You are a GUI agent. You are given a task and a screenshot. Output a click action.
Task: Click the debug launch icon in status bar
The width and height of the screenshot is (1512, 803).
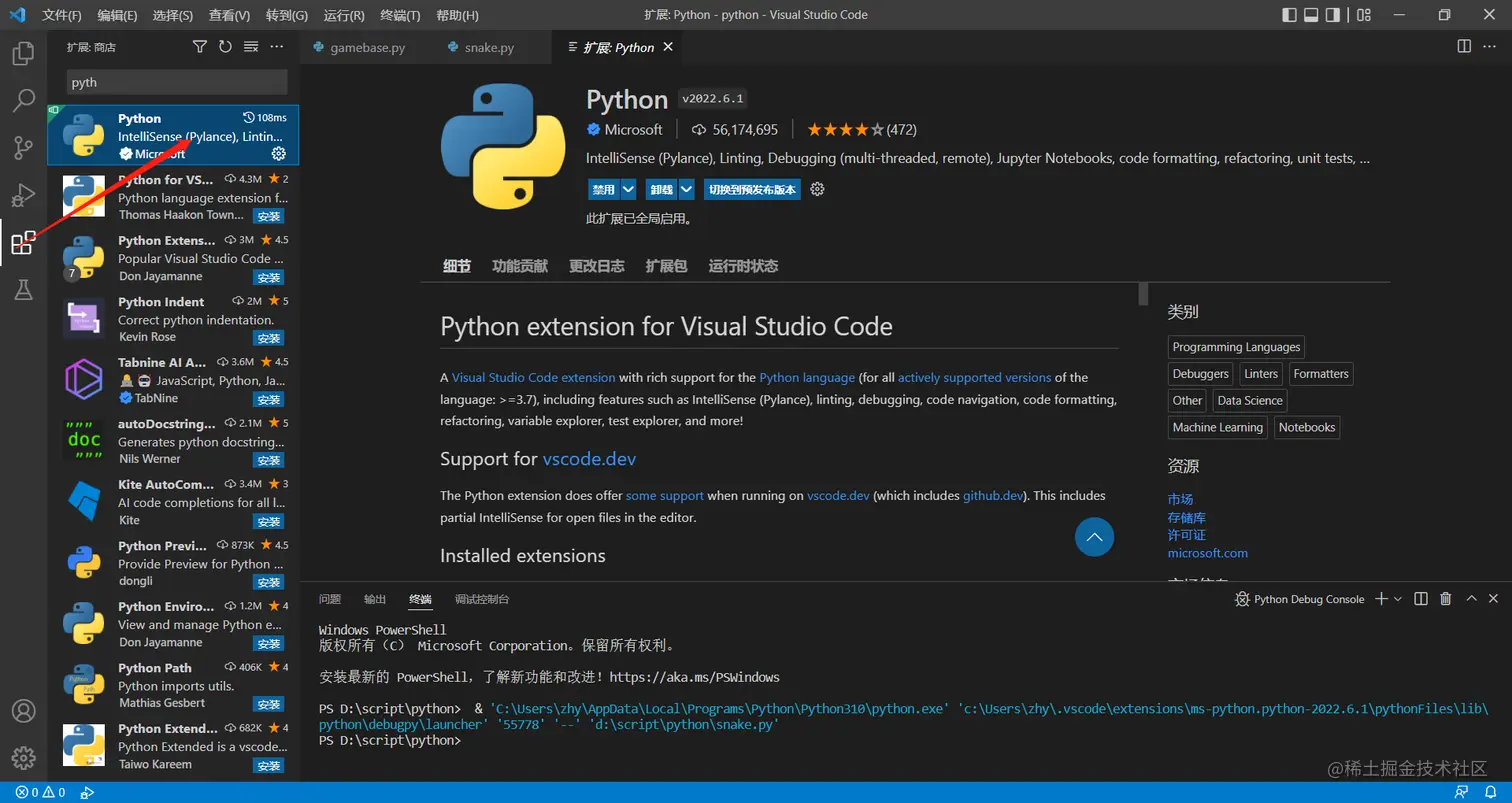87,792
